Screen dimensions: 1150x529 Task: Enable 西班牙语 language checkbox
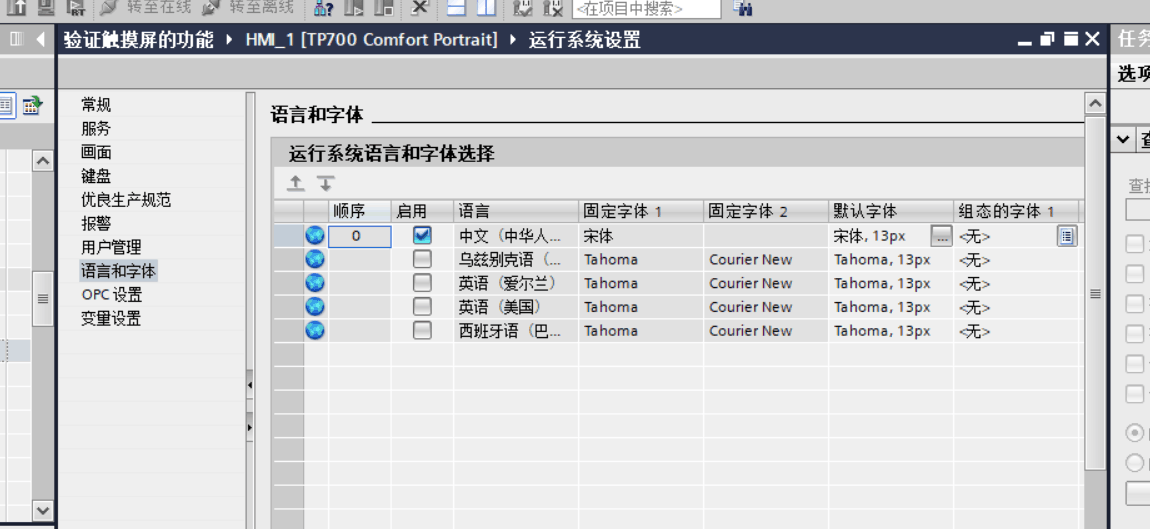click(422, 330)
